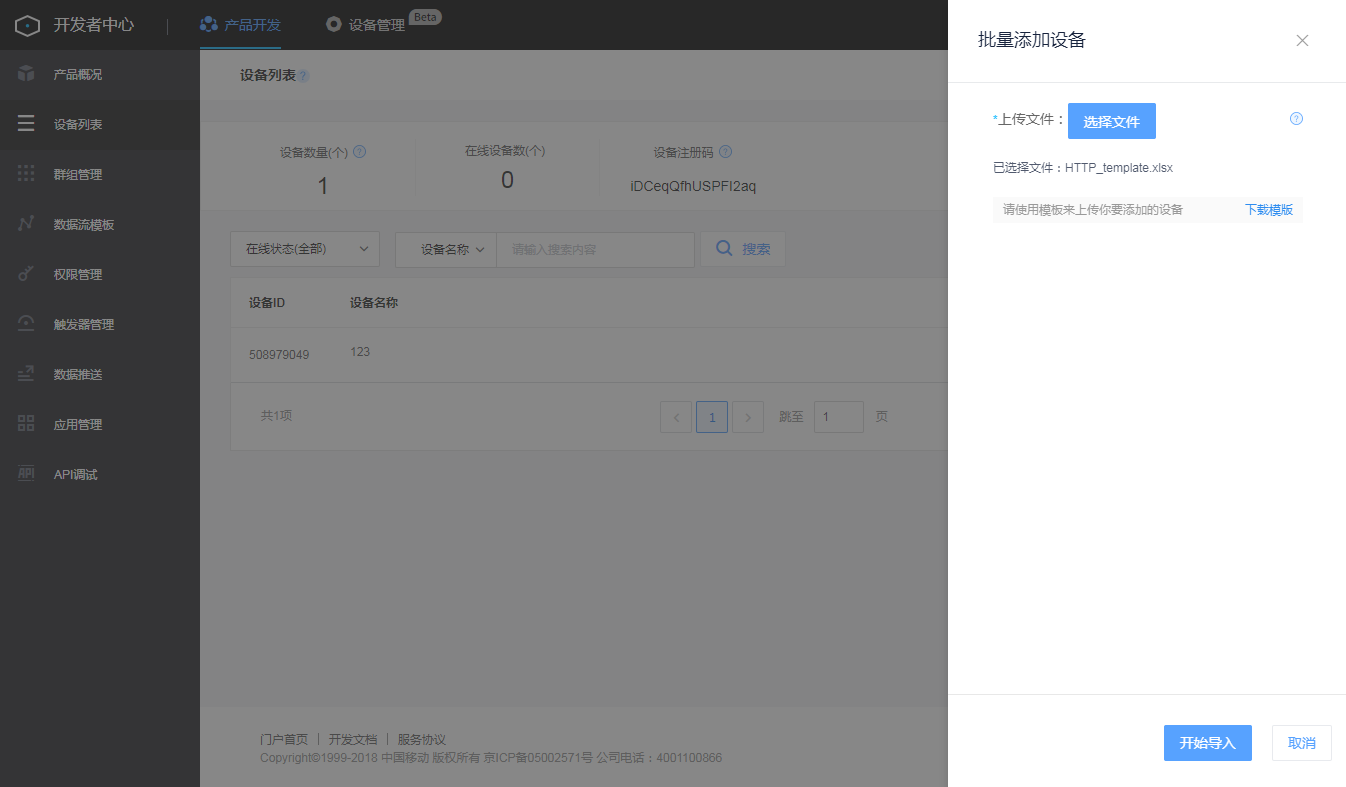Close the 批量添加设备 panel

click(1302, 41)
